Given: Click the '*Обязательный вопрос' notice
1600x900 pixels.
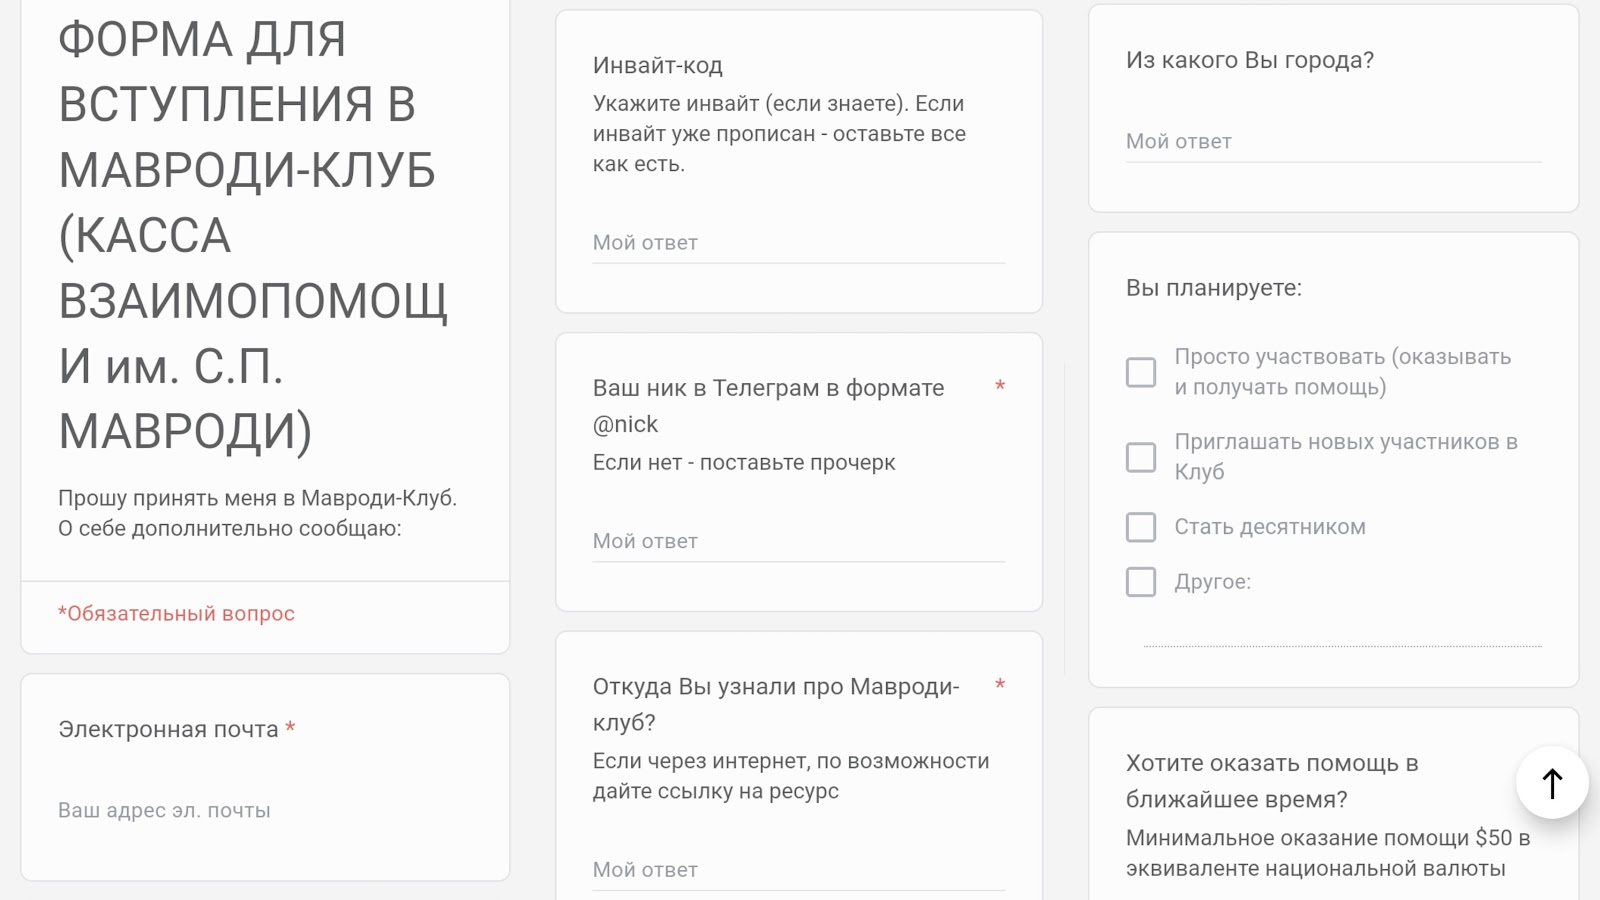Looking at the screenshot, I should [176, 614].
